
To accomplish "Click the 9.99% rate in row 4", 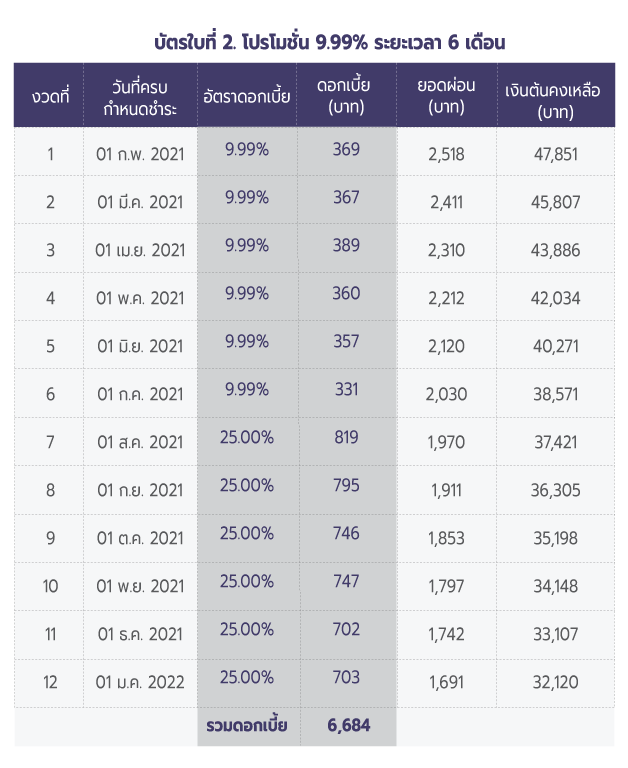I will [247, 293].
